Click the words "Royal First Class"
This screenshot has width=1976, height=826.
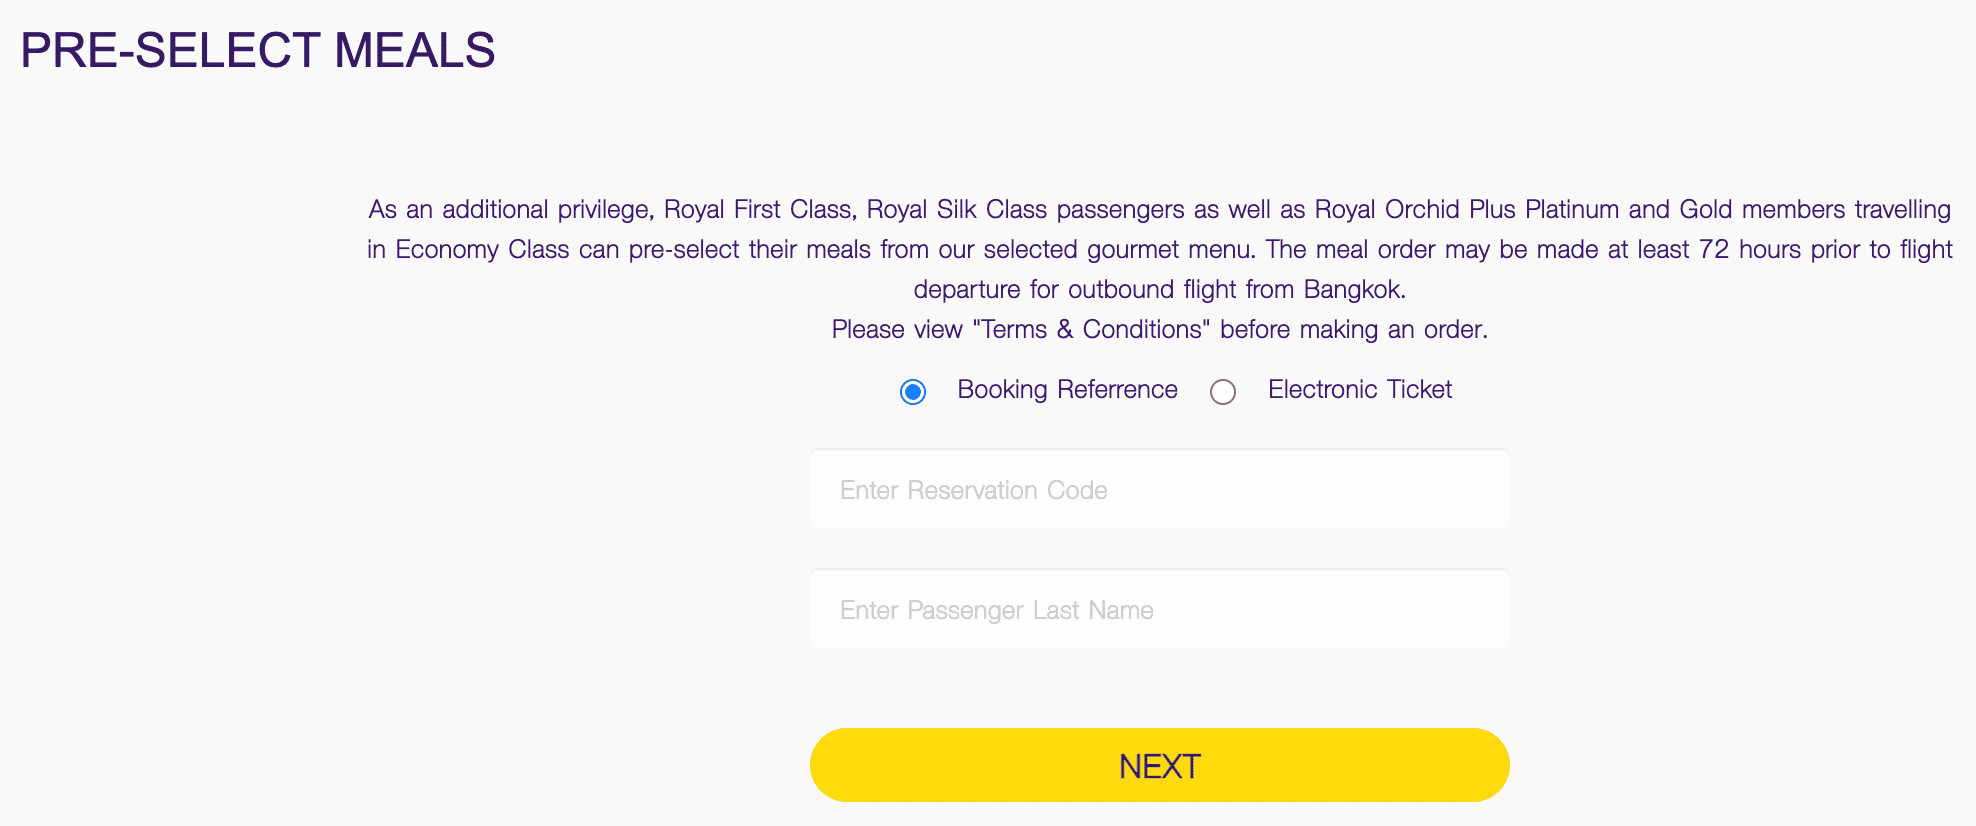(x=759, y=210)
